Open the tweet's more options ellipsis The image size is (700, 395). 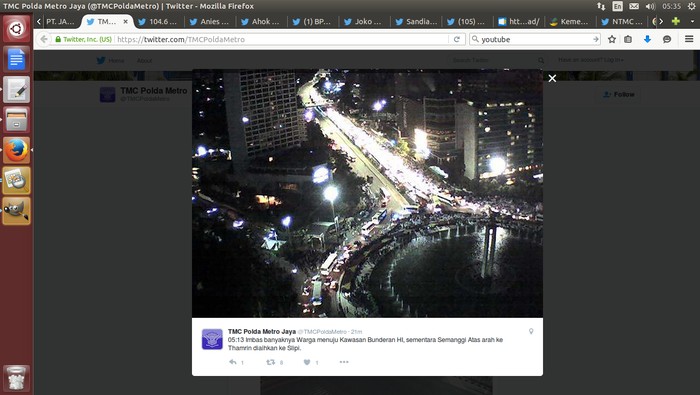pos(344,362)
